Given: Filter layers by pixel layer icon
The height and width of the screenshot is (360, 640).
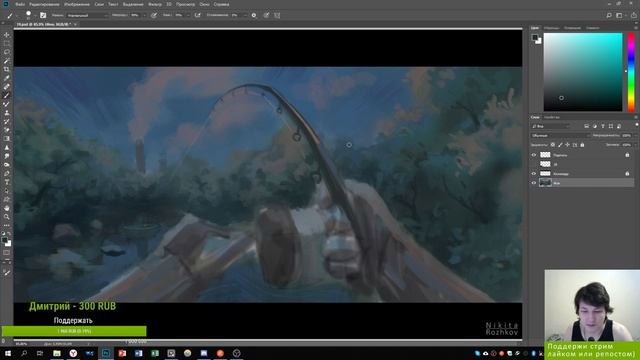Looking at the screenshot, I should [587, 126].
